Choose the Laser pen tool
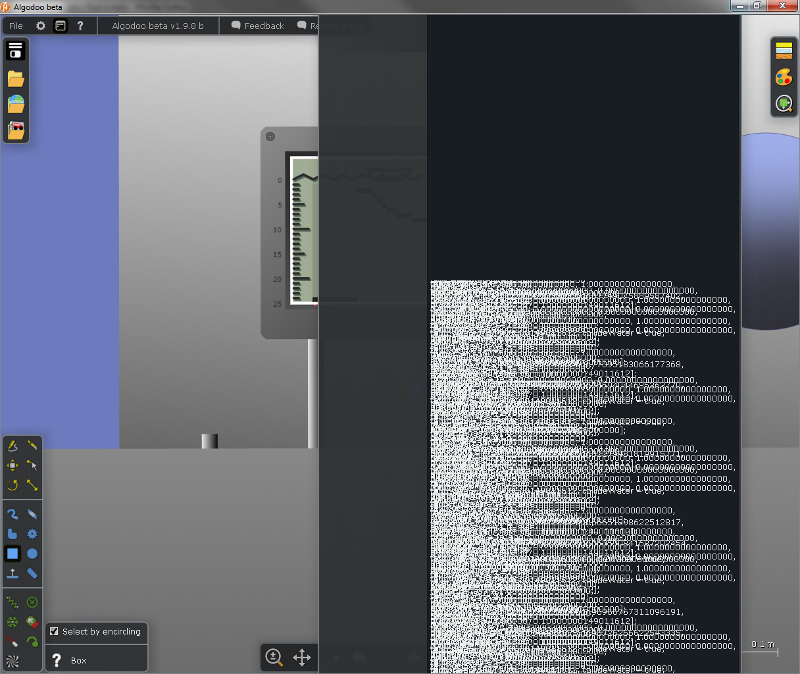The height and width of the screenshot is (674, 800). click(x=13, y=641)
